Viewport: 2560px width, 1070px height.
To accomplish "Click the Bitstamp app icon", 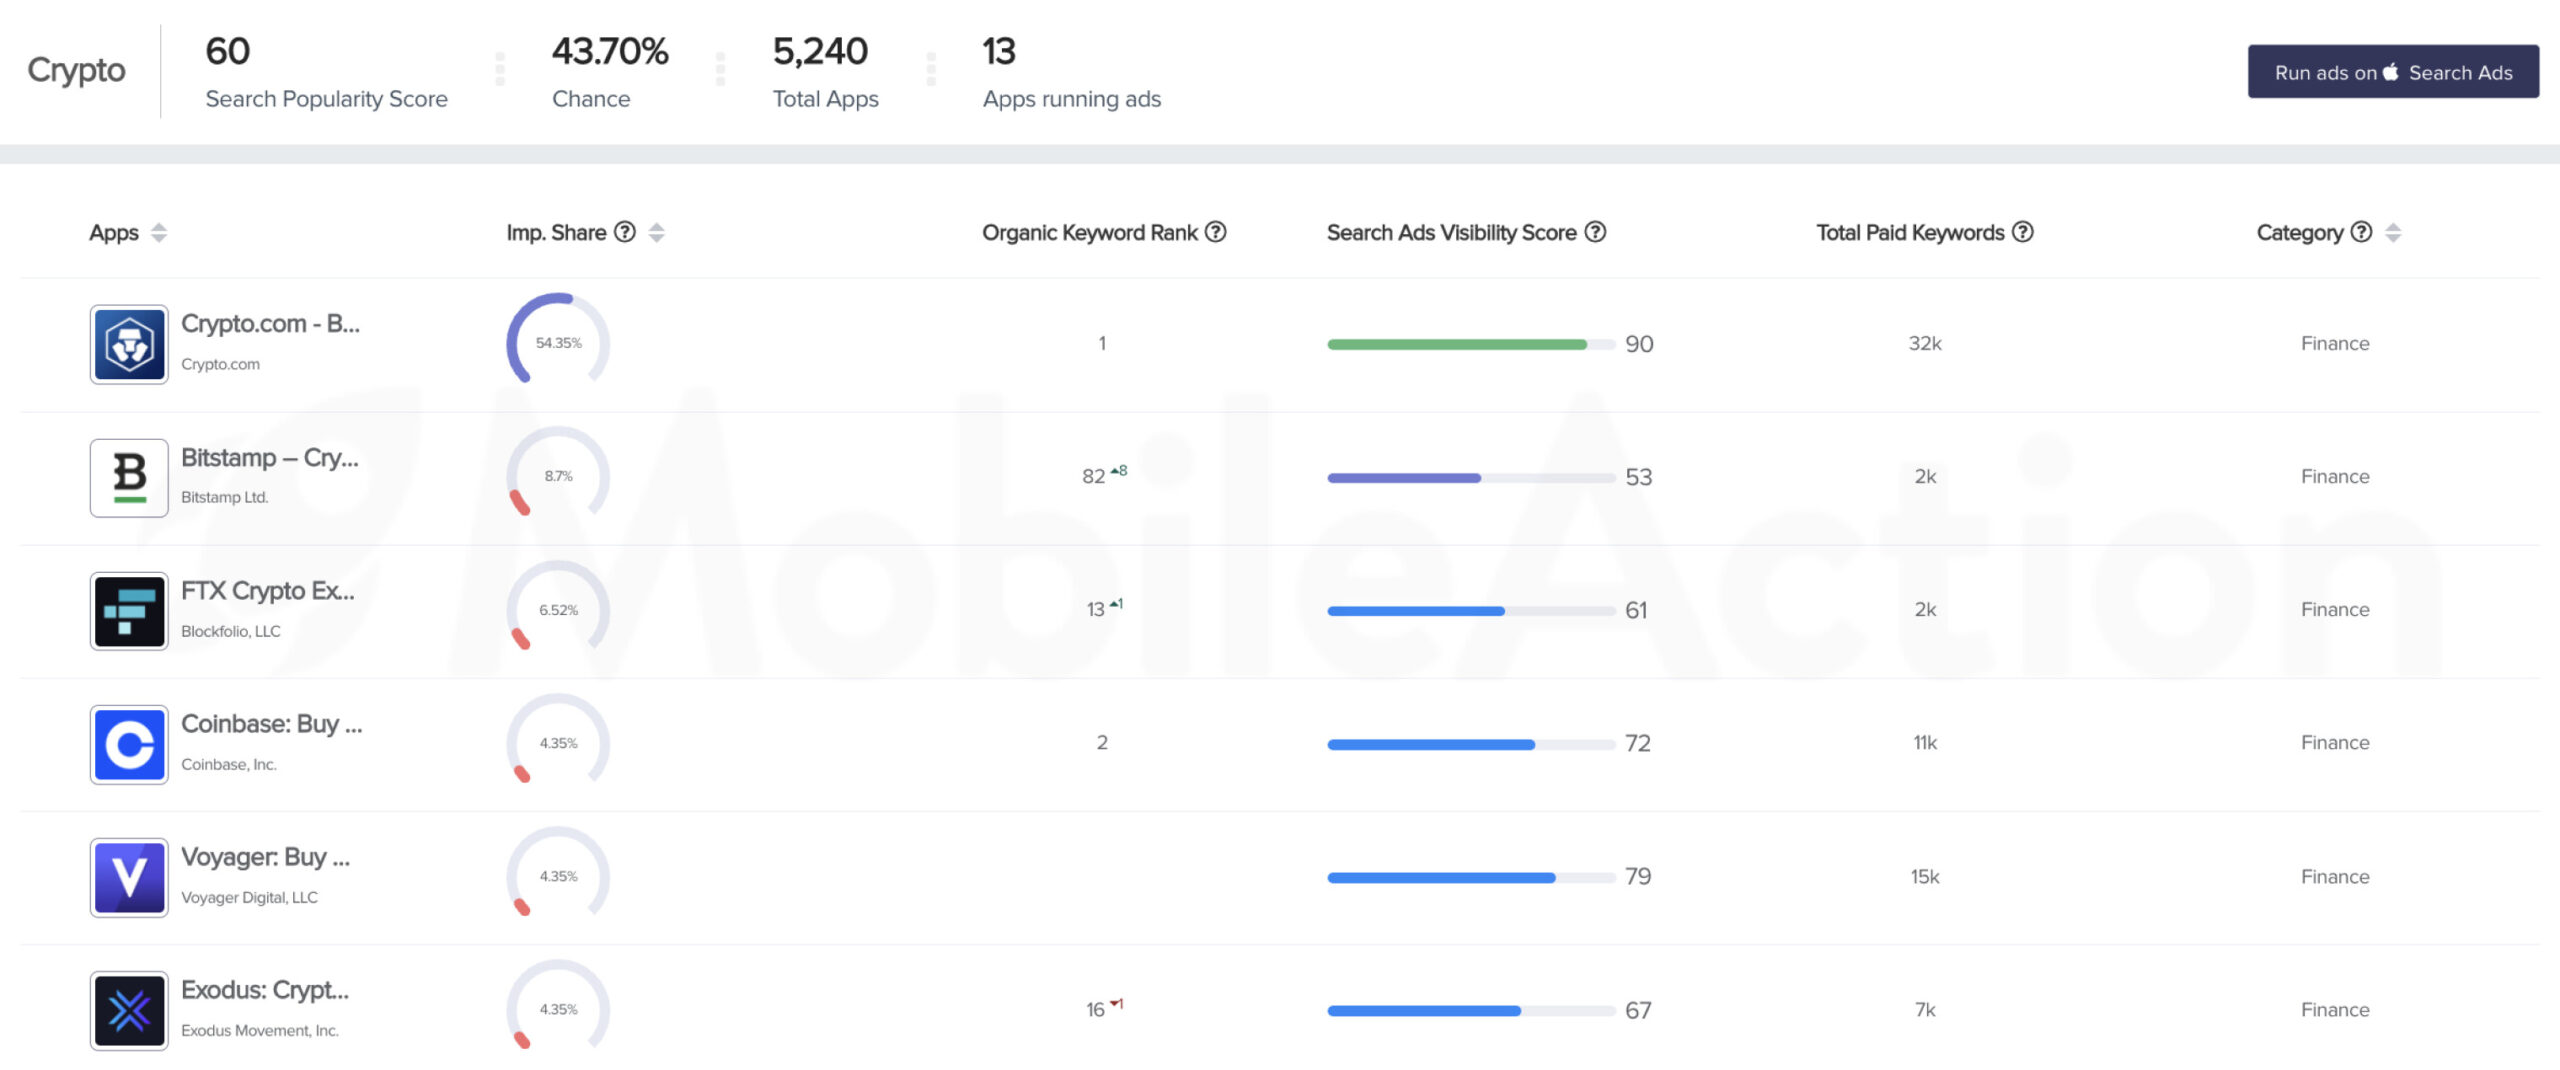I will pos(129,478).
